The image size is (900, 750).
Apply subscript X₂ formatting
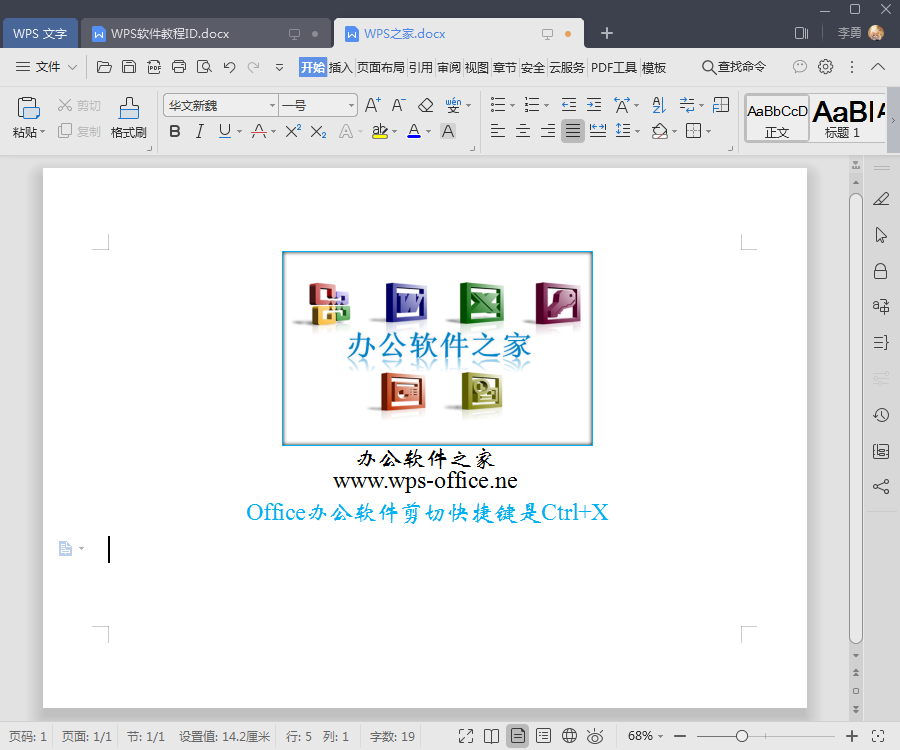pos(319,131)
